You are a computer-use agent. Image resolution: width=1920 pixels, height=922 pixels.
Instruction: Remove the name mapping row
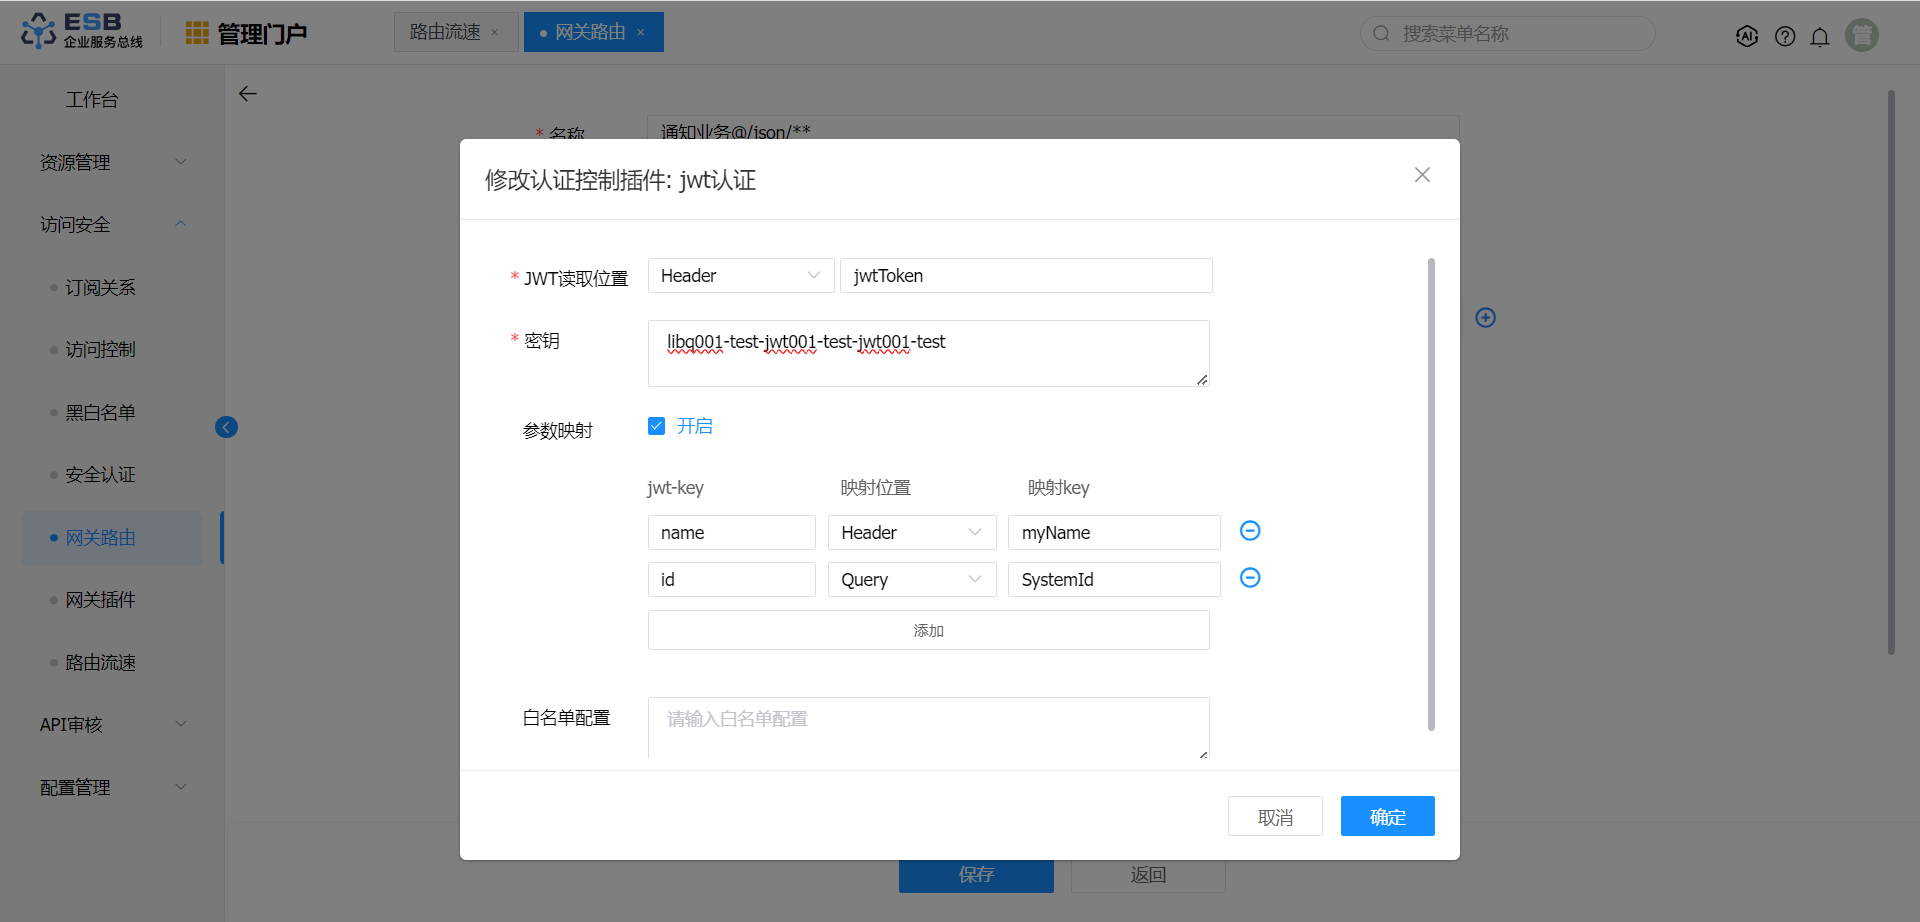1250,531
